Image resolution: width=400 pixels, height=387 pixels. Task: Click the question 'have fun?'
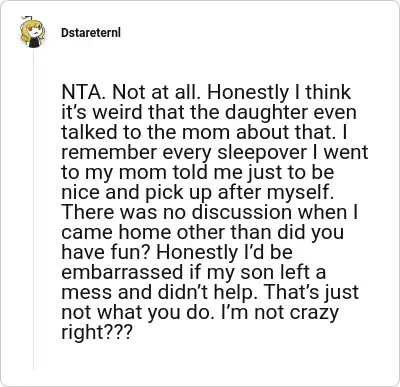(x=107, y=252)
